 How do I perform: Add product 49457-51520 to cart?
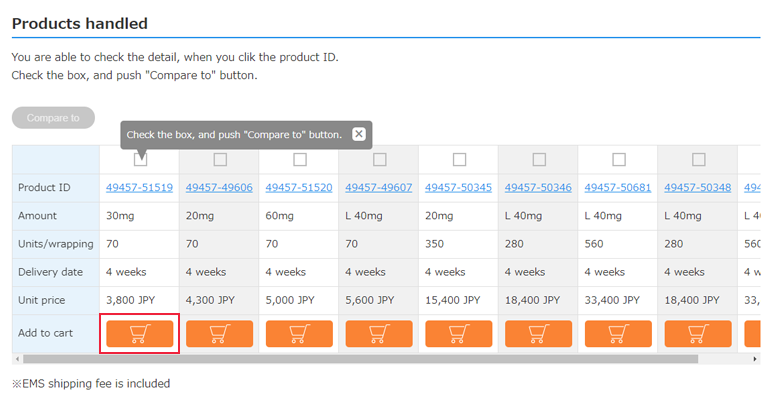point(299,334)
